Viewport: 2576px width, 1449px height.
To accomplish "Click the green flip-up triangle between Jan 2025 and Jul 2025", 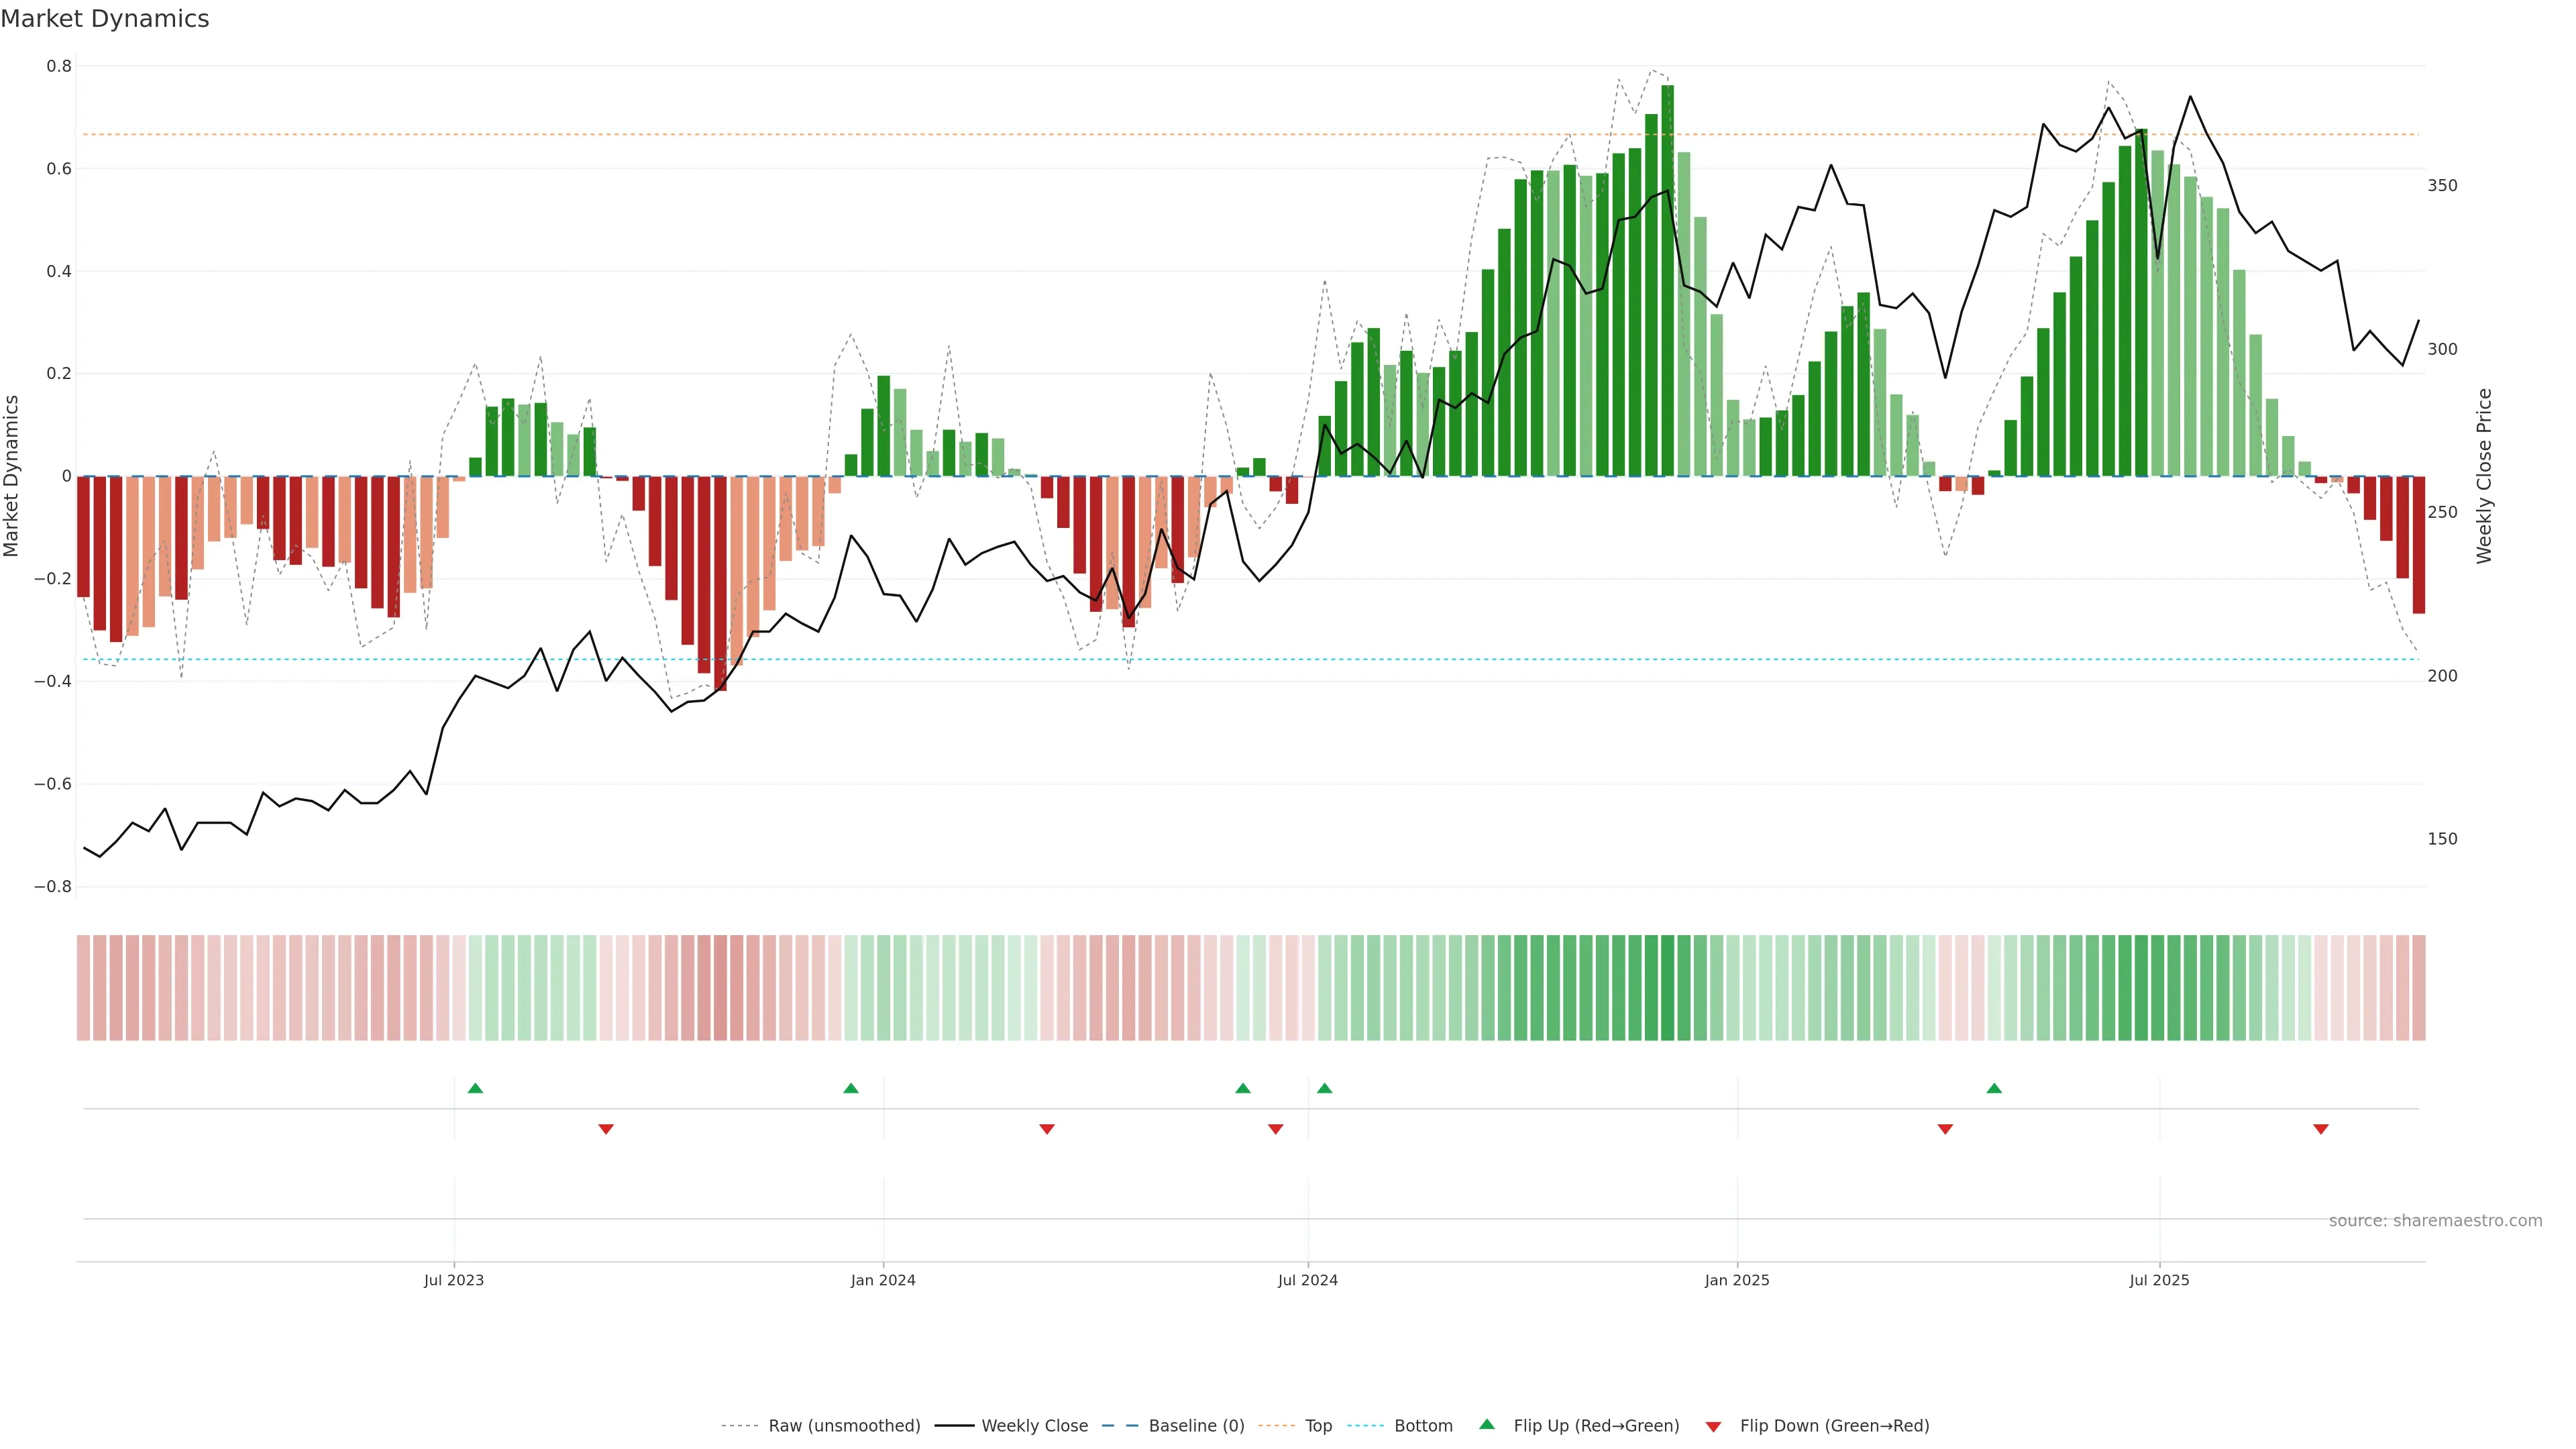I will tap(1994, 1088).
